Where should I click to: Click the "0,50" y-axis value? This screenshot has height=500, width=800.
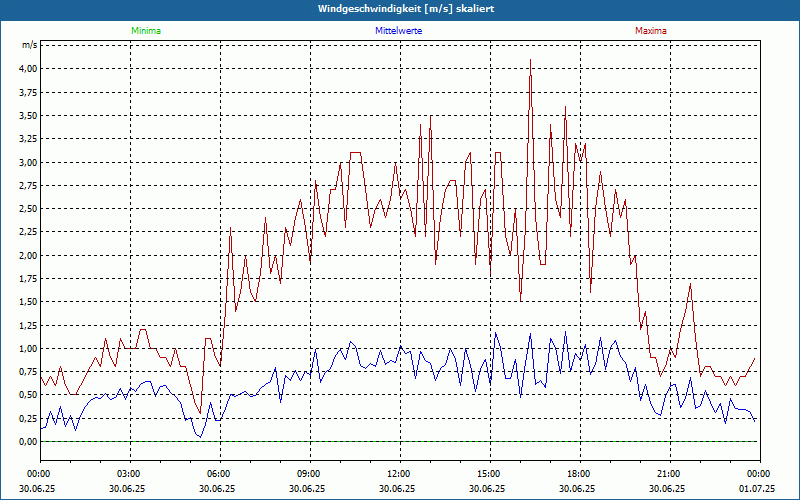(x=28, y=395)
